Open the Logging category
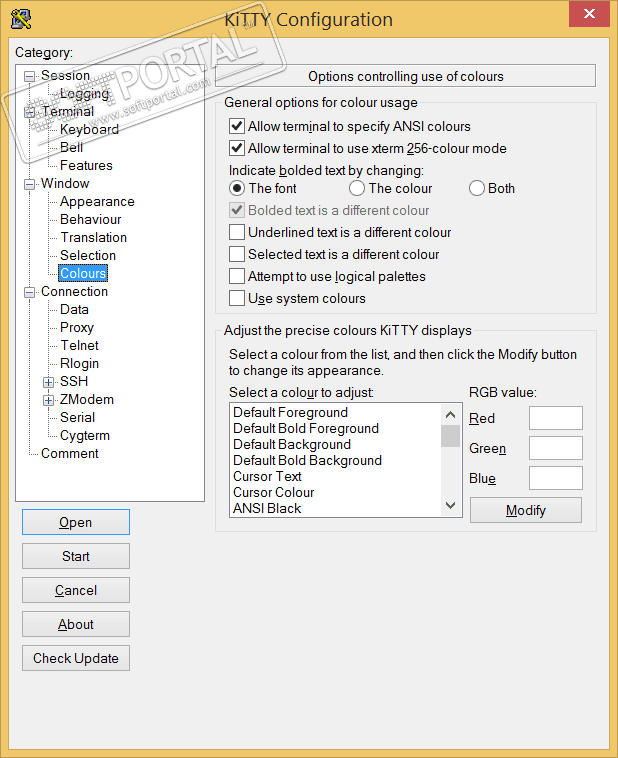This screenshot has width=618, height=758. tap(84, 93)
